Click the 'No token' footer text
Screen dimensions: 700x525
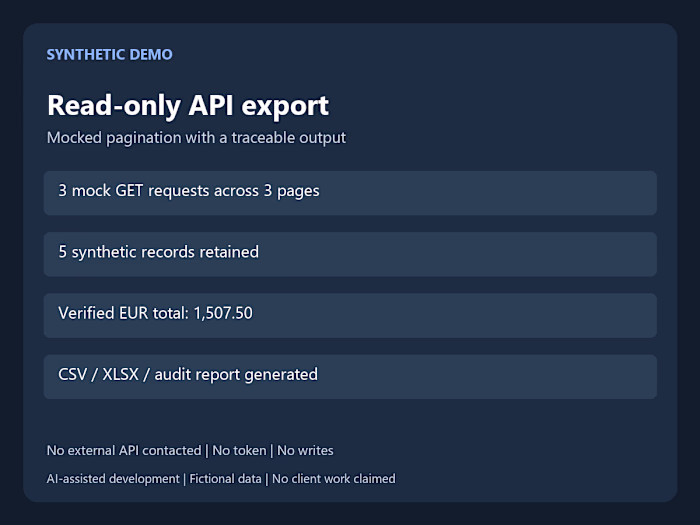tap(239, 450)
